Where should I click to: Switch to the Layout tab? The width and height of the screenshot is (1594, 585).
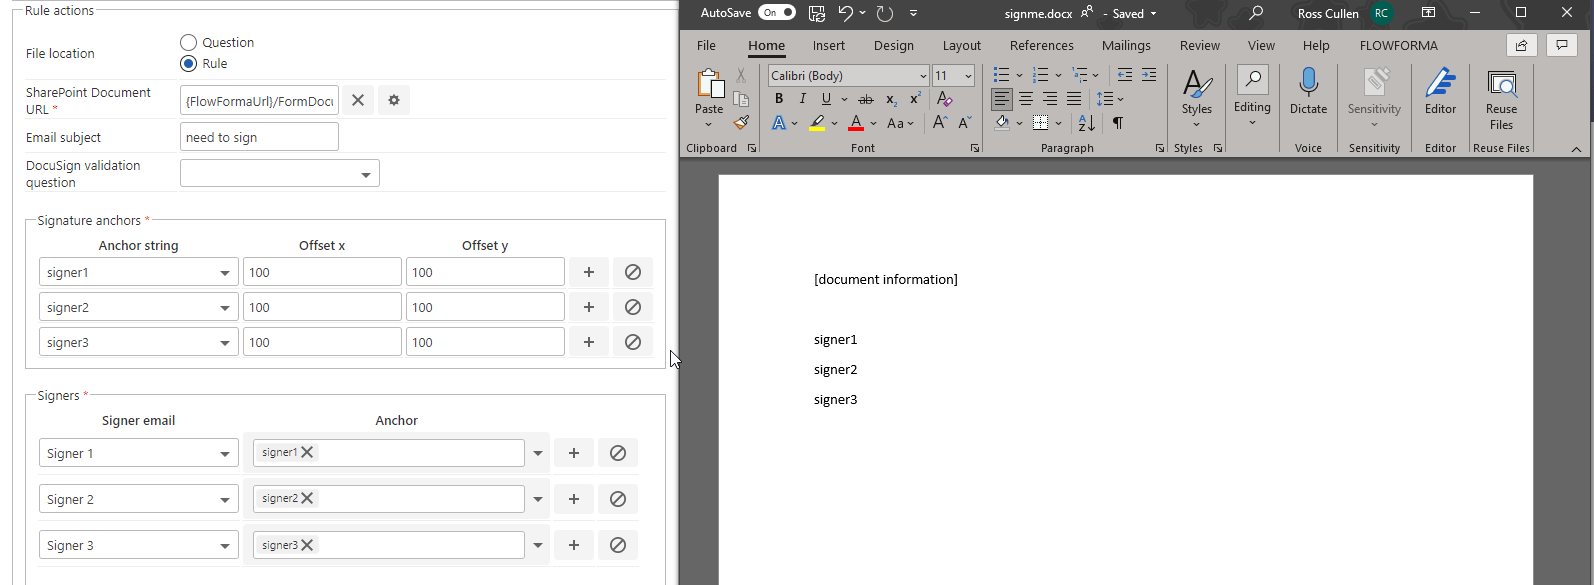(x=961, y=45)
